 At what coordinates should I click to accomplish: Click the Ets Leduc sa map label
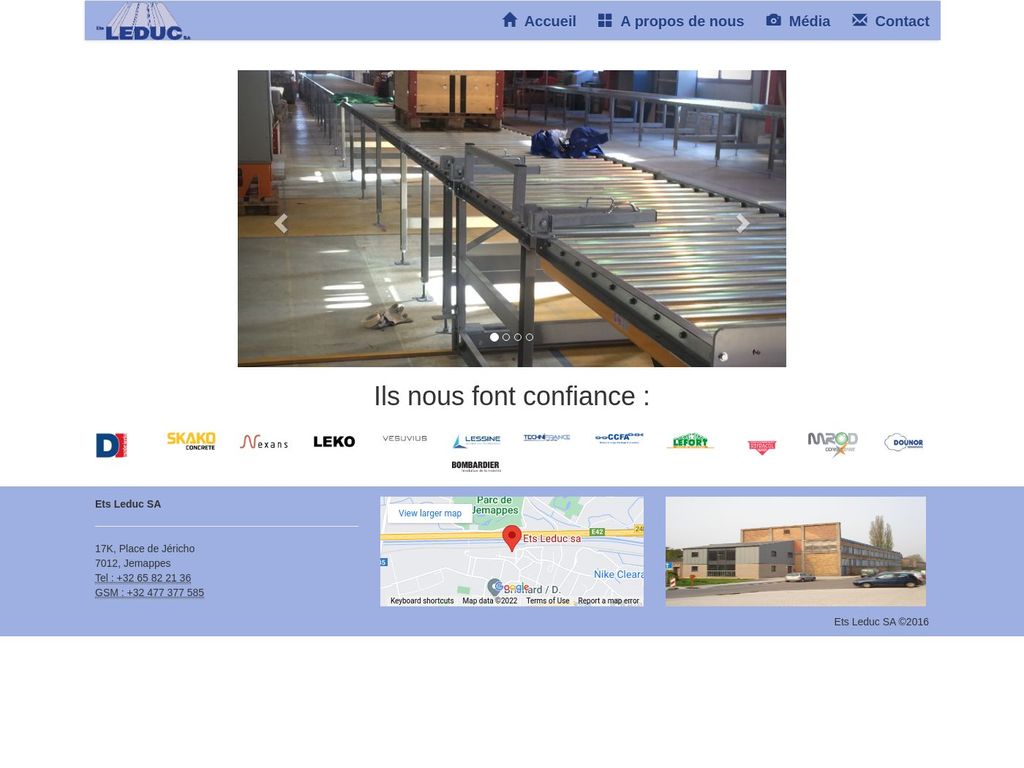(552, 539)
